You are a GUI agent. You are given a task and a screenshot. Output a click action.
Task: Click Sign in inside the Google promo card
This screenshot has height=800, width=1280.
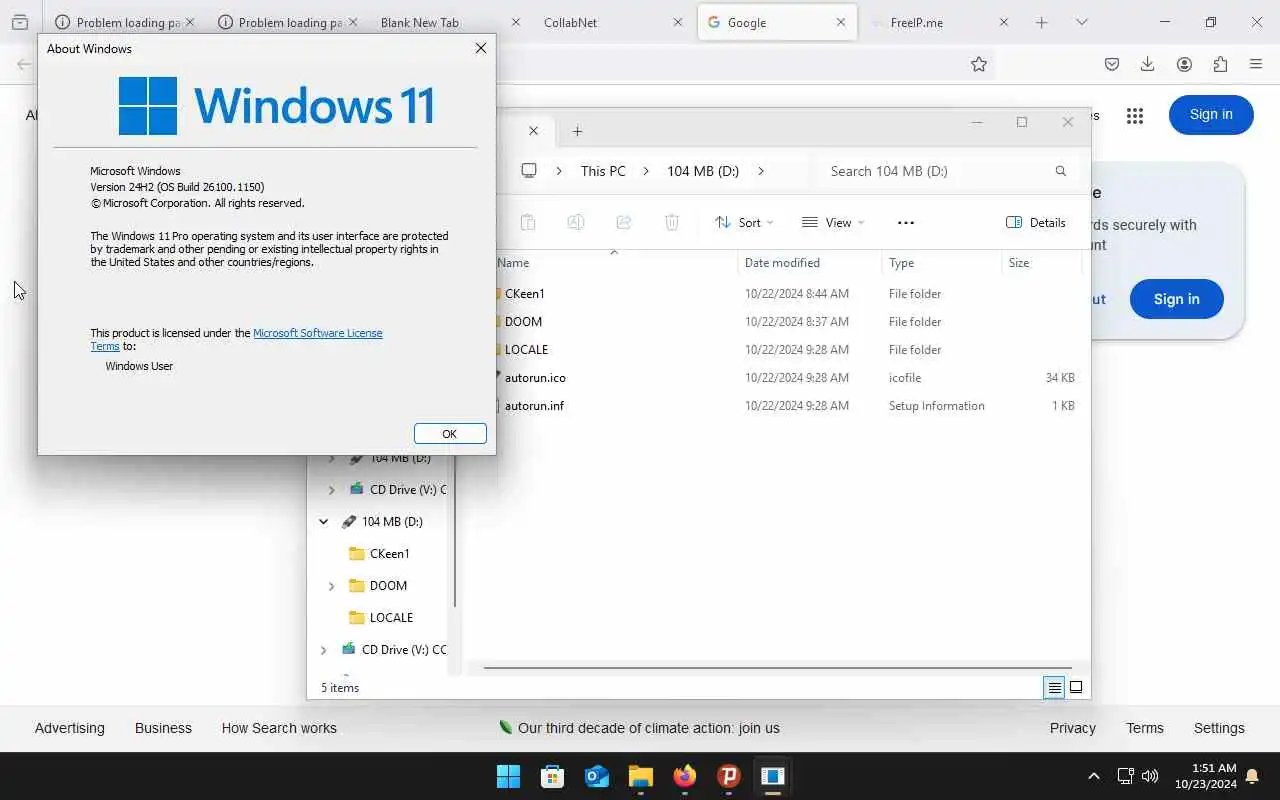(x=1176, y=299)
